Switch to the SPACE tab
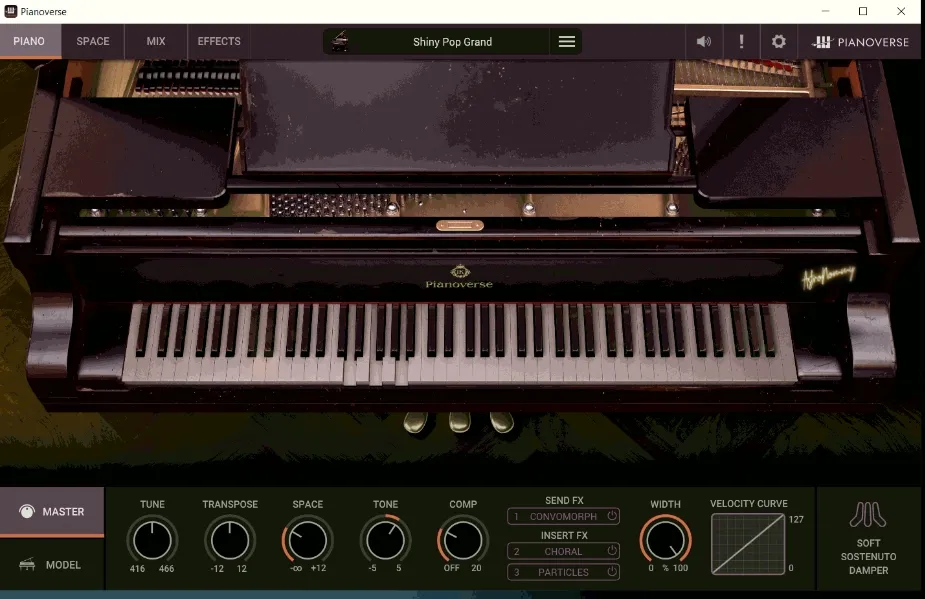 tap(93, 41)
